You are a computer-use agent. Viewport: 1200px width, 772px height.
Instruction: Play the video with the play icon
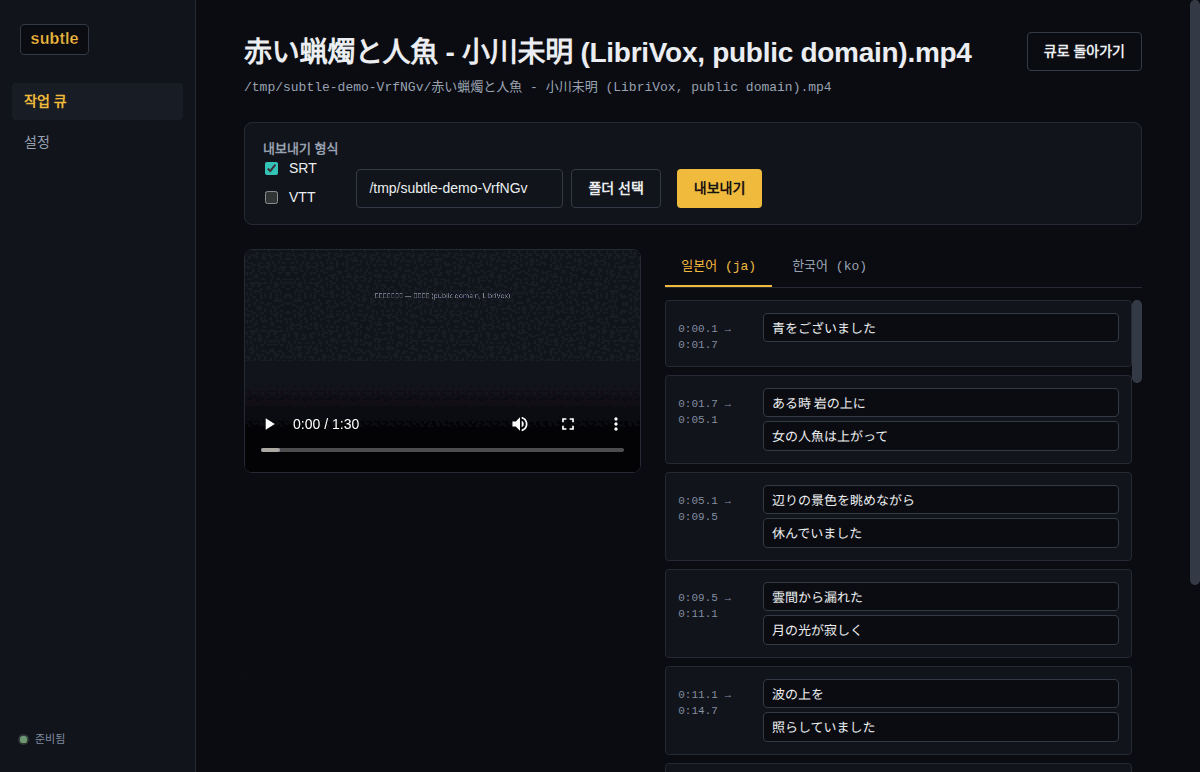coord(269,424)
